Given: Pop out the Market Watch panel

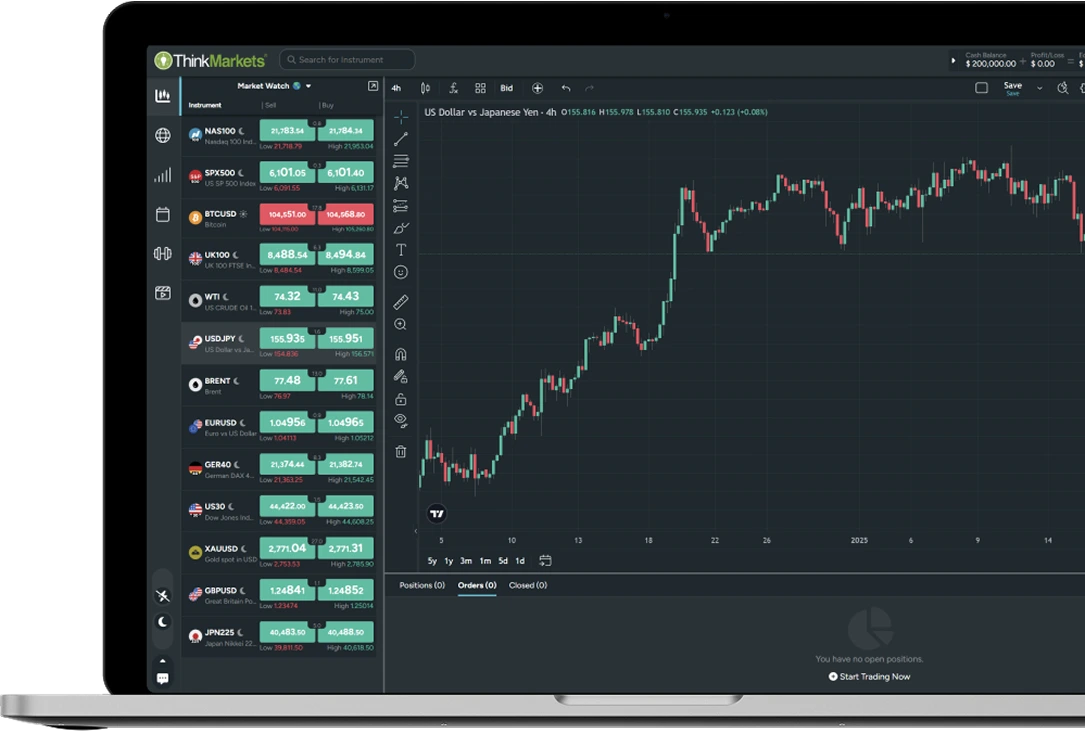Looking at the screenshot, I should point(373,86).
